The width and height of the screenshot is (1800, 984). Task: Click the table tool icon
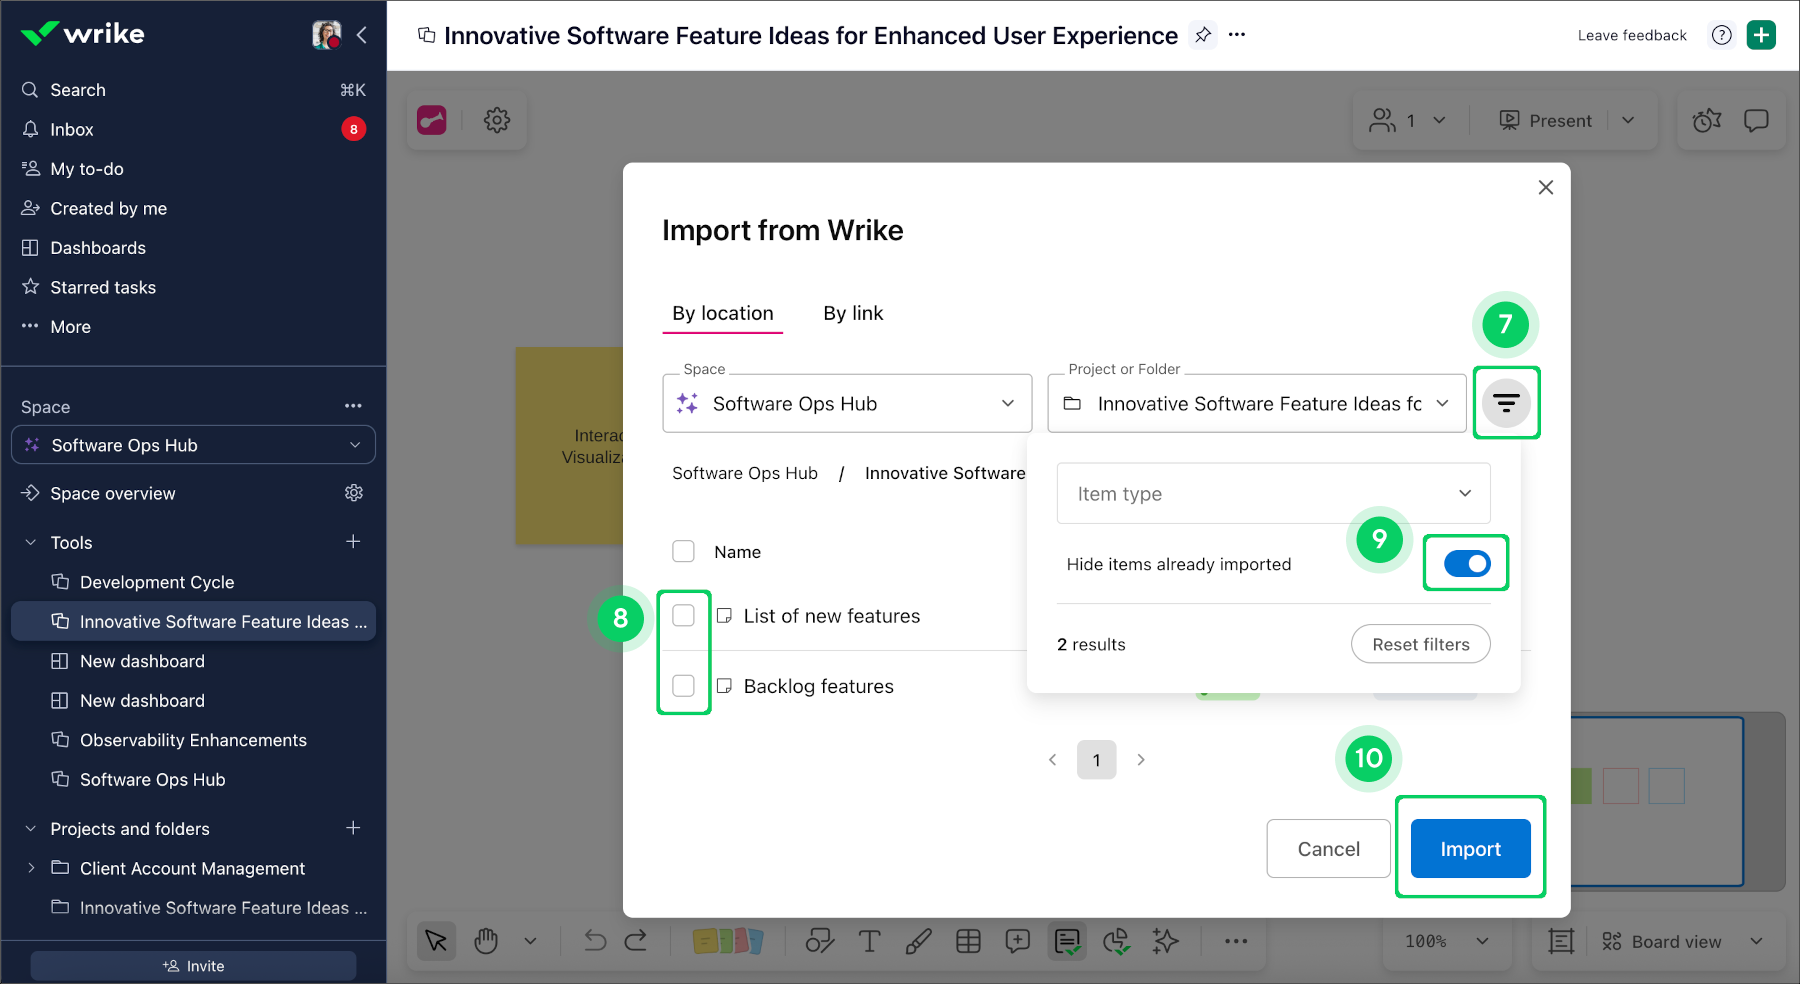click(968, 941)
